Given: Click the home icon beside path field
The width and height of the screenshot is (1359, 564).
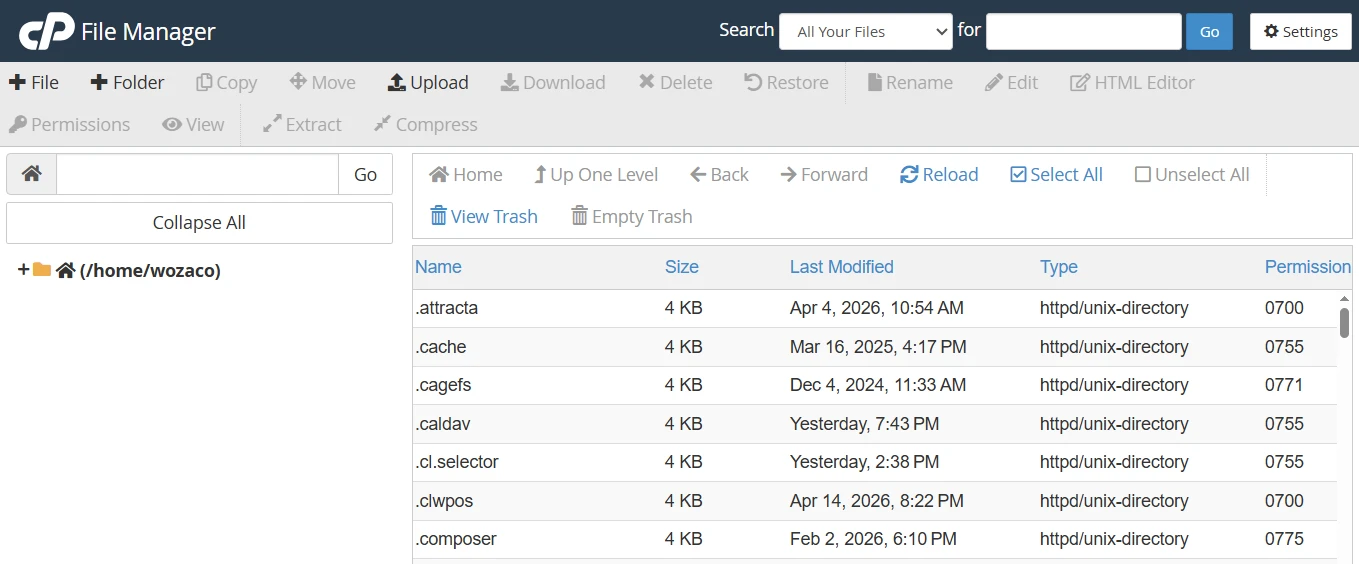Looking at the screenshot, I should pos(32,174).
